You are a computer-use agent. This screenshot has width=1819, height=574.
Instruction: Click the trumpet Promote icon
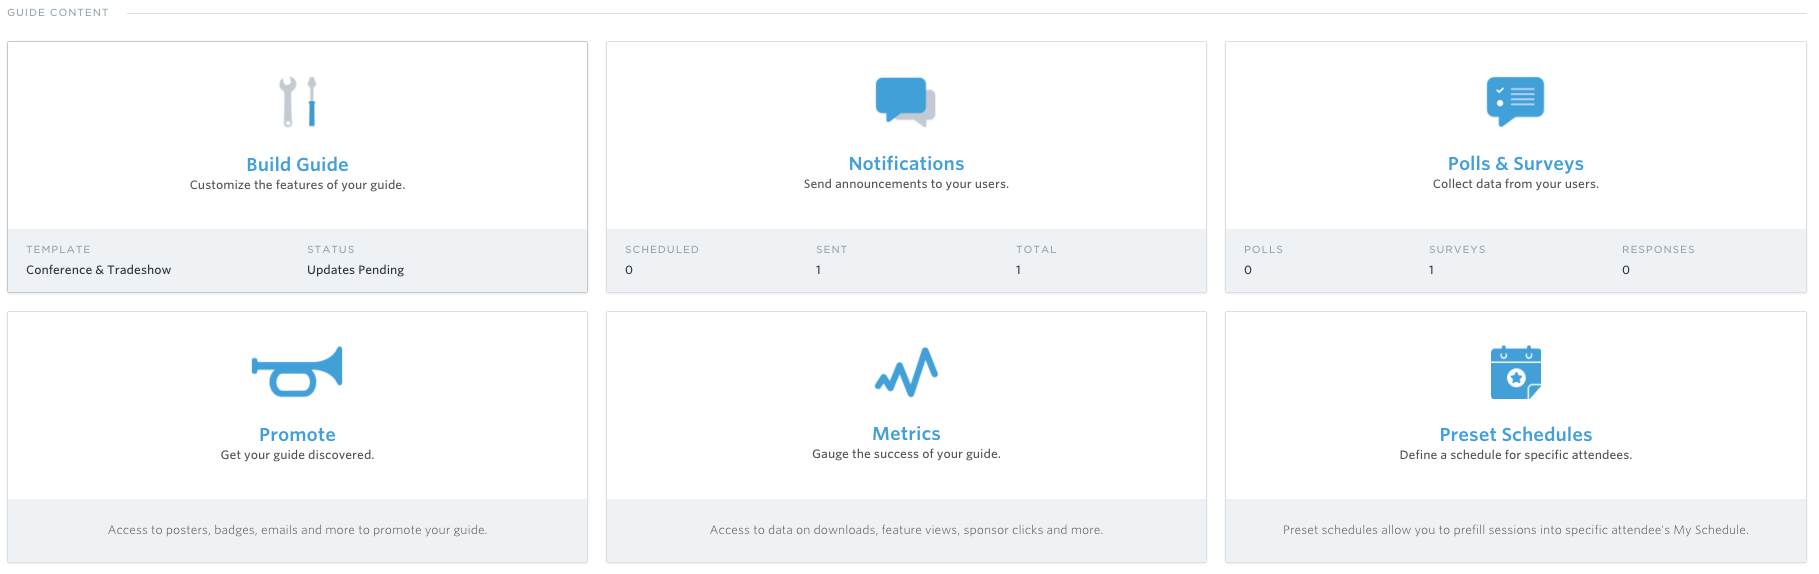297,371
